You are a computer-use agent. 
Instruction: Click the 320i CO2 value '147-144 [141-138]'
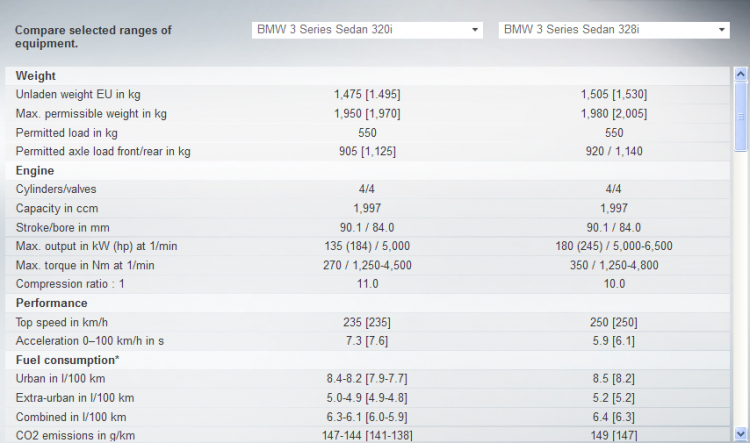coord(367,436)
